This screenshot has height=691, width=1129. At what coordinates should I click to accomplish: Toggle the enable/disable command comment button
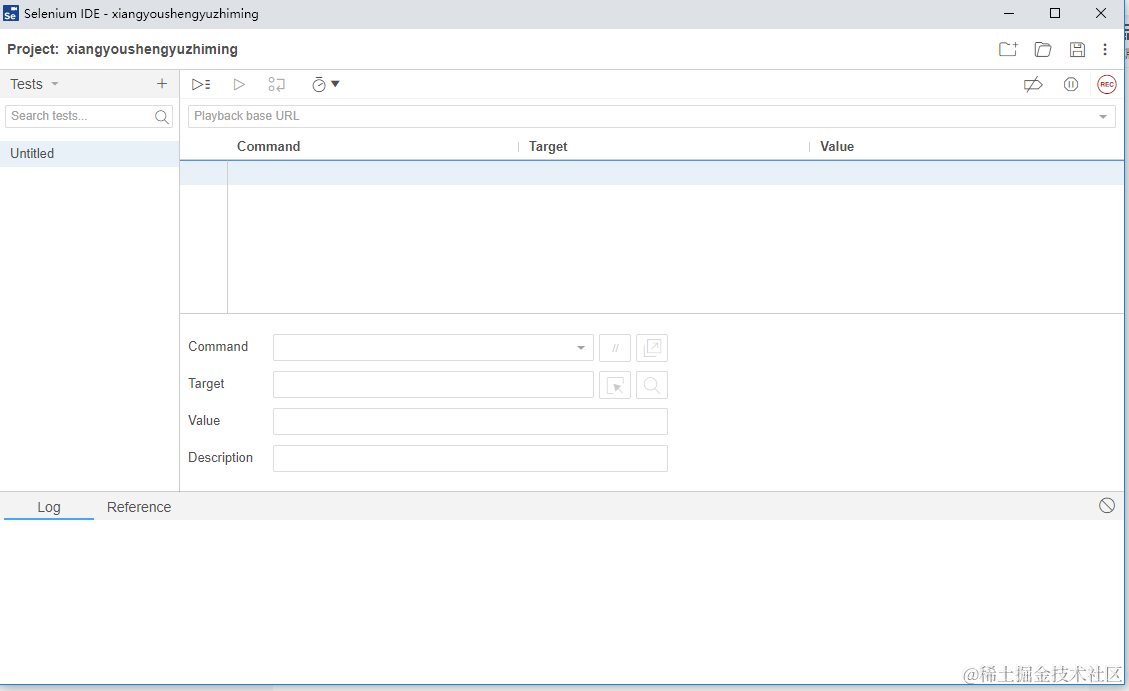[x=615, y=348]
